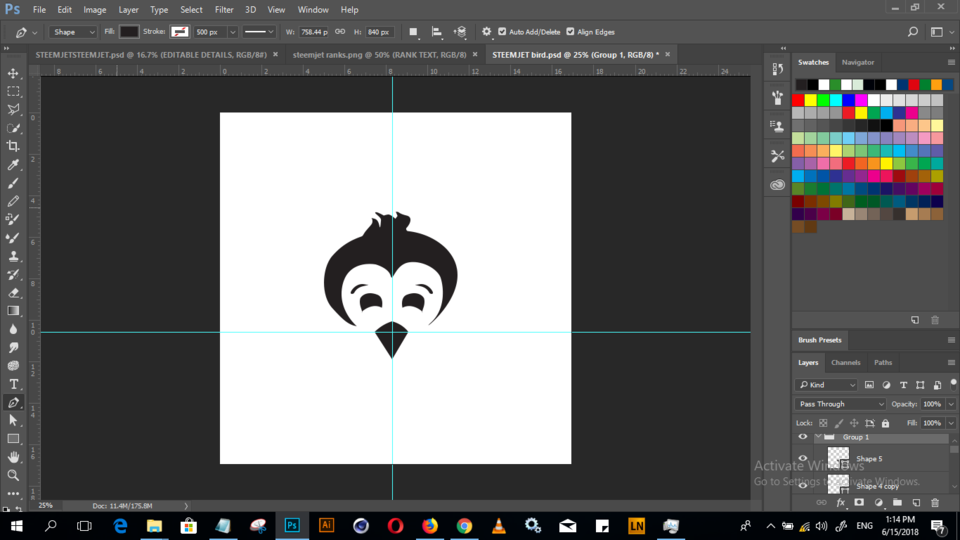Open the Pass Through blend mode dropdown
This screenshot has height=540, width=960.
[840, 404]
